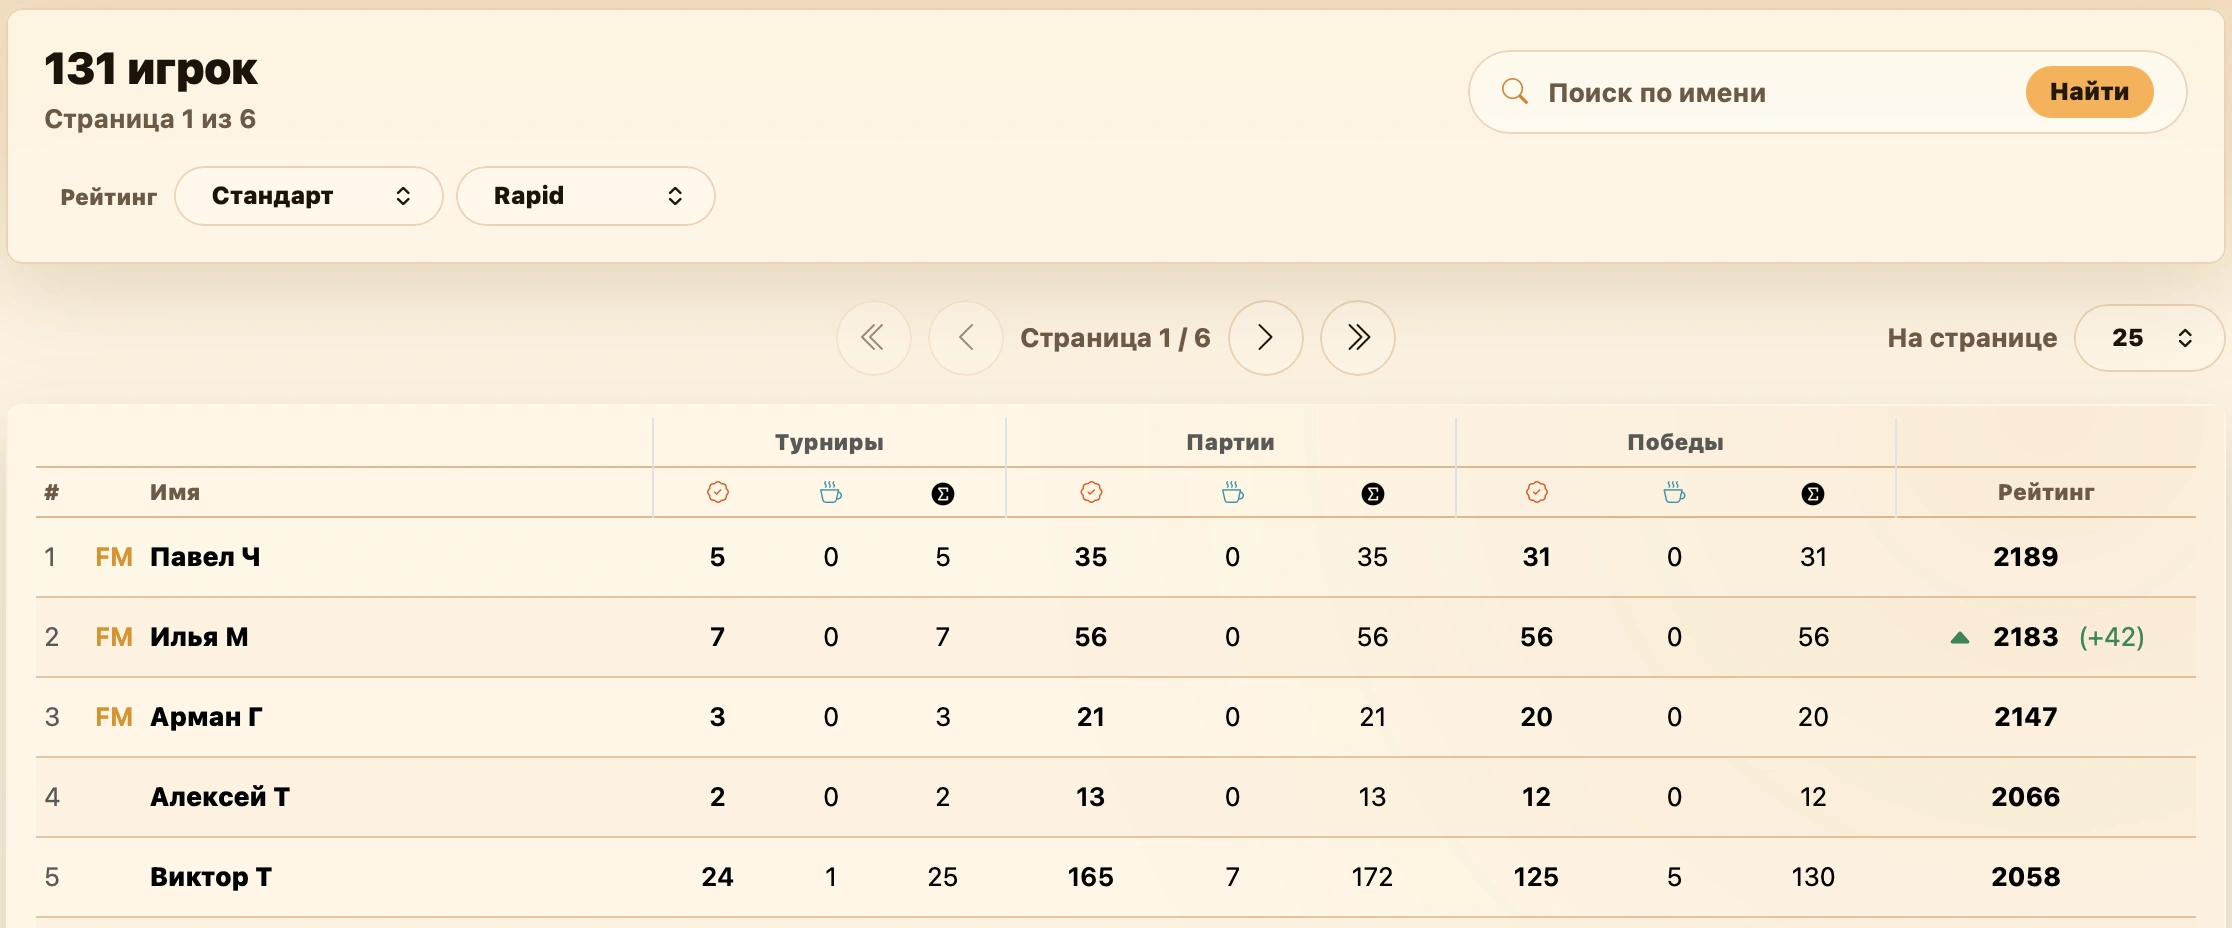Click the Рейтинг column header in table
Viewport: 2232px width, 928px height.
[2046, 492]
